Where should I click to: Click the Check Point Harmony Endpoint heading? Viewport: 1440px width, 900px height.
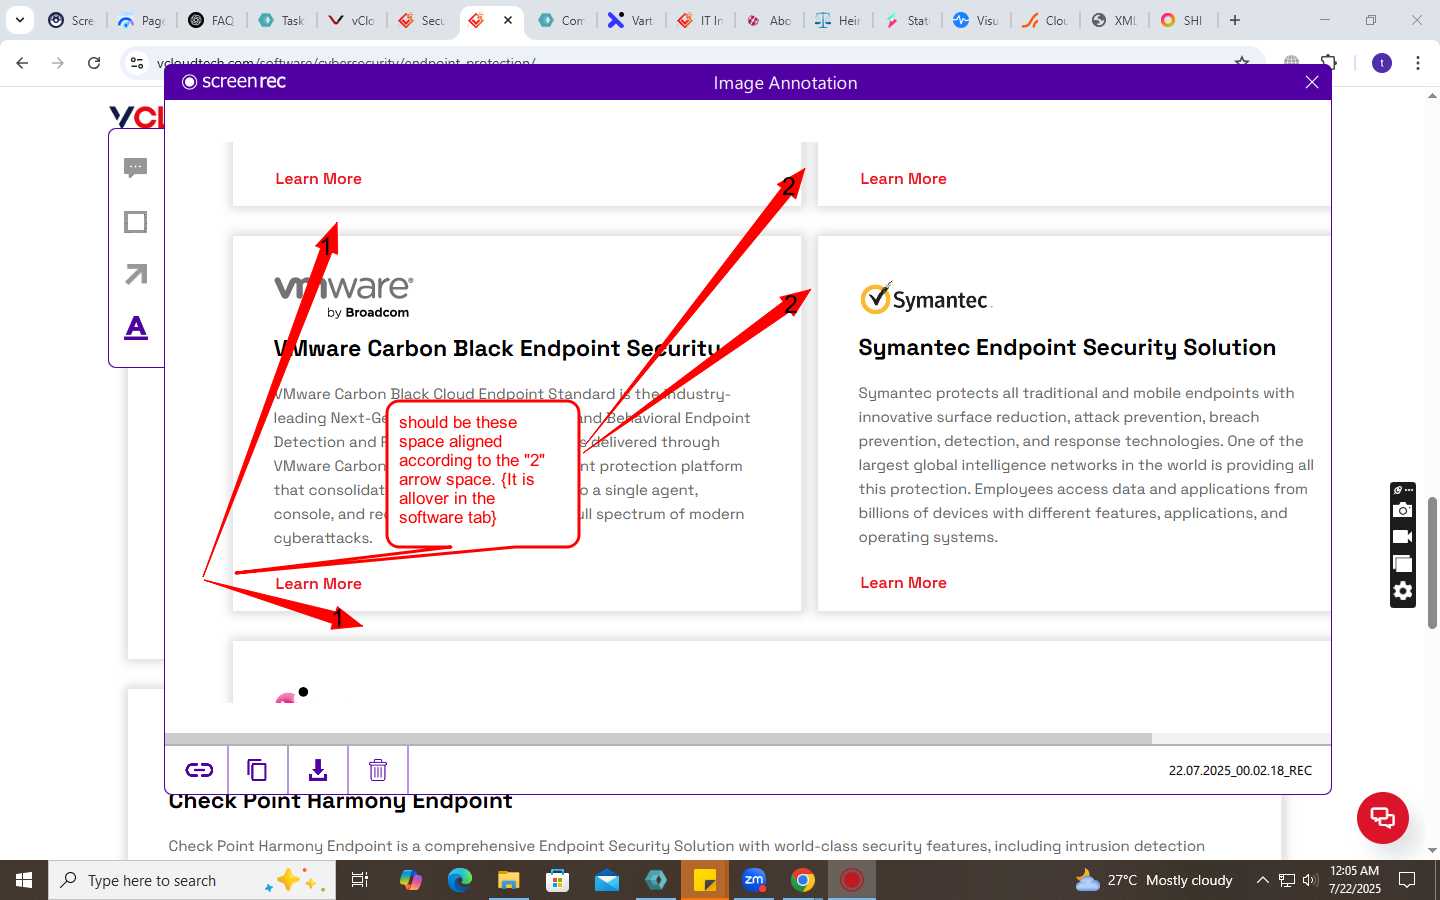340,802
